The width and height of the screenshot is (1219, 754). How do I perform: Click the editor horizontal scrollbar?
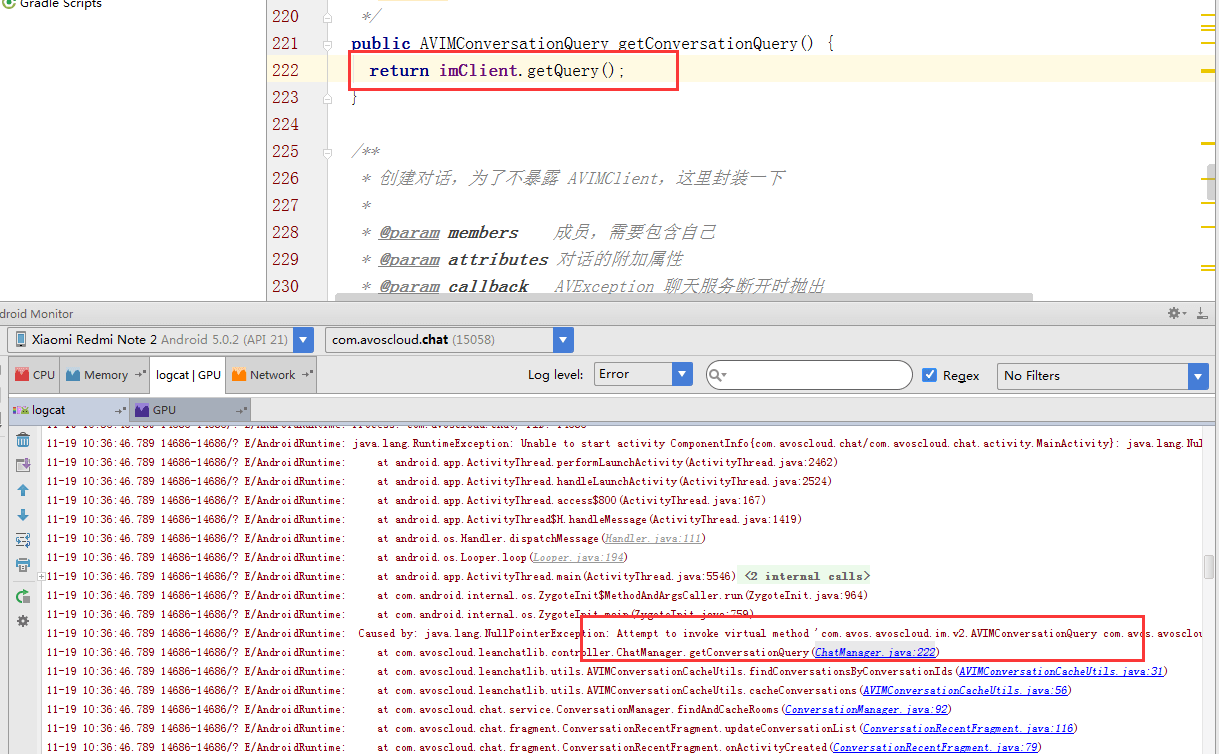click(x=683, y=296)
